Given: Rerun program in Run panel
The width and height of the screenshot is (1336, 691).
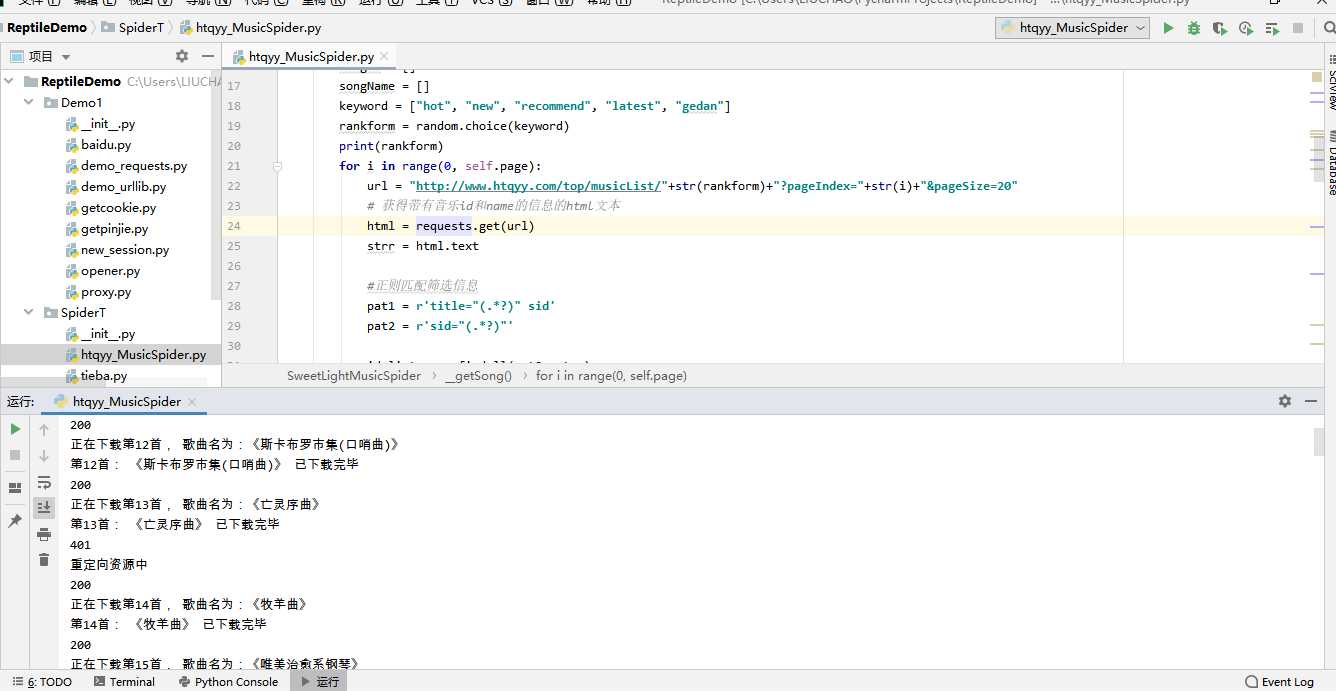Looking at the screenshot, I should tap(15, 429).
